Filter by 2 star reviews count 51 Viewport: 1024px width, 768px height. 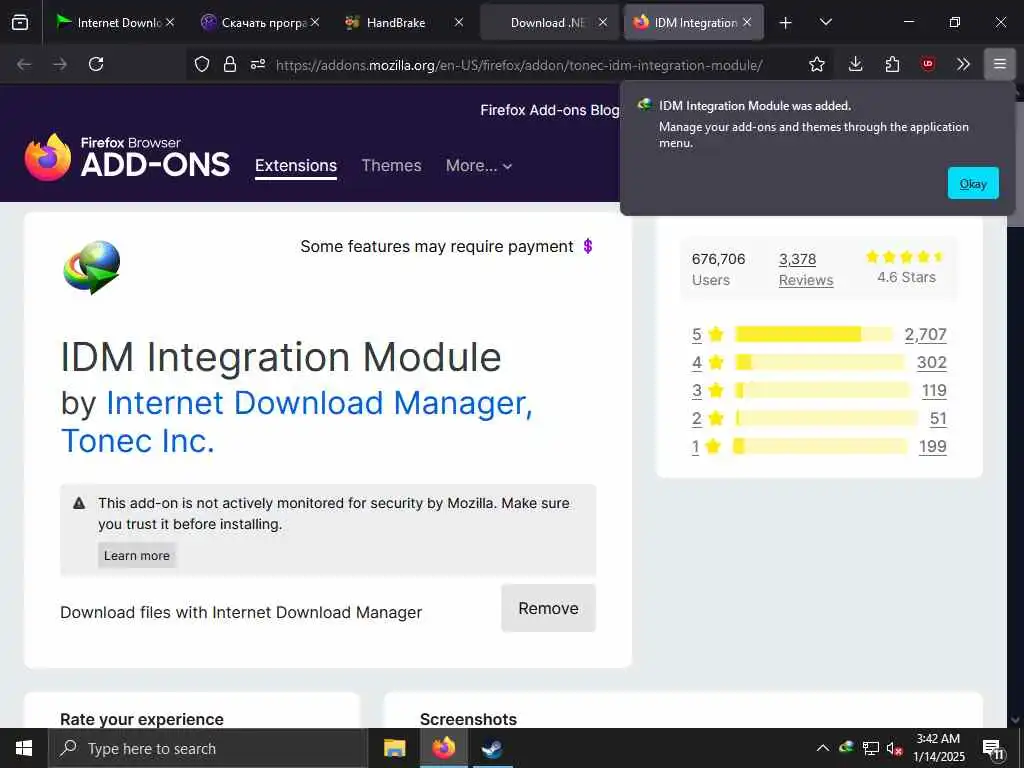pos(938,419)
